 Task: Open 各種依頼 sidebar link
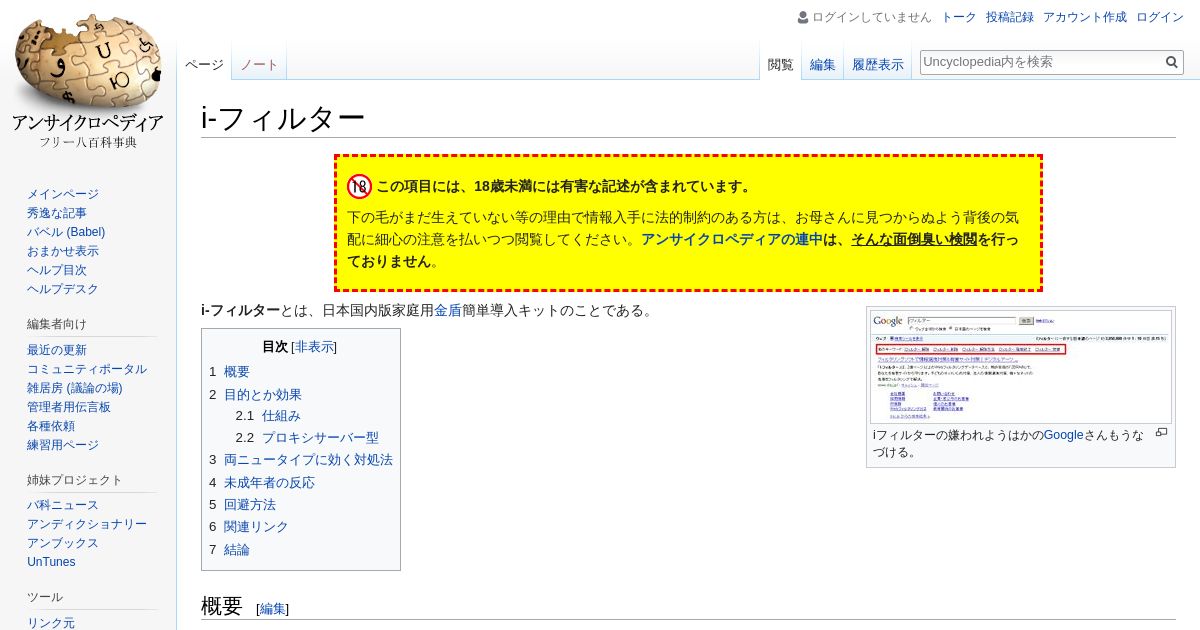point(51,426)
